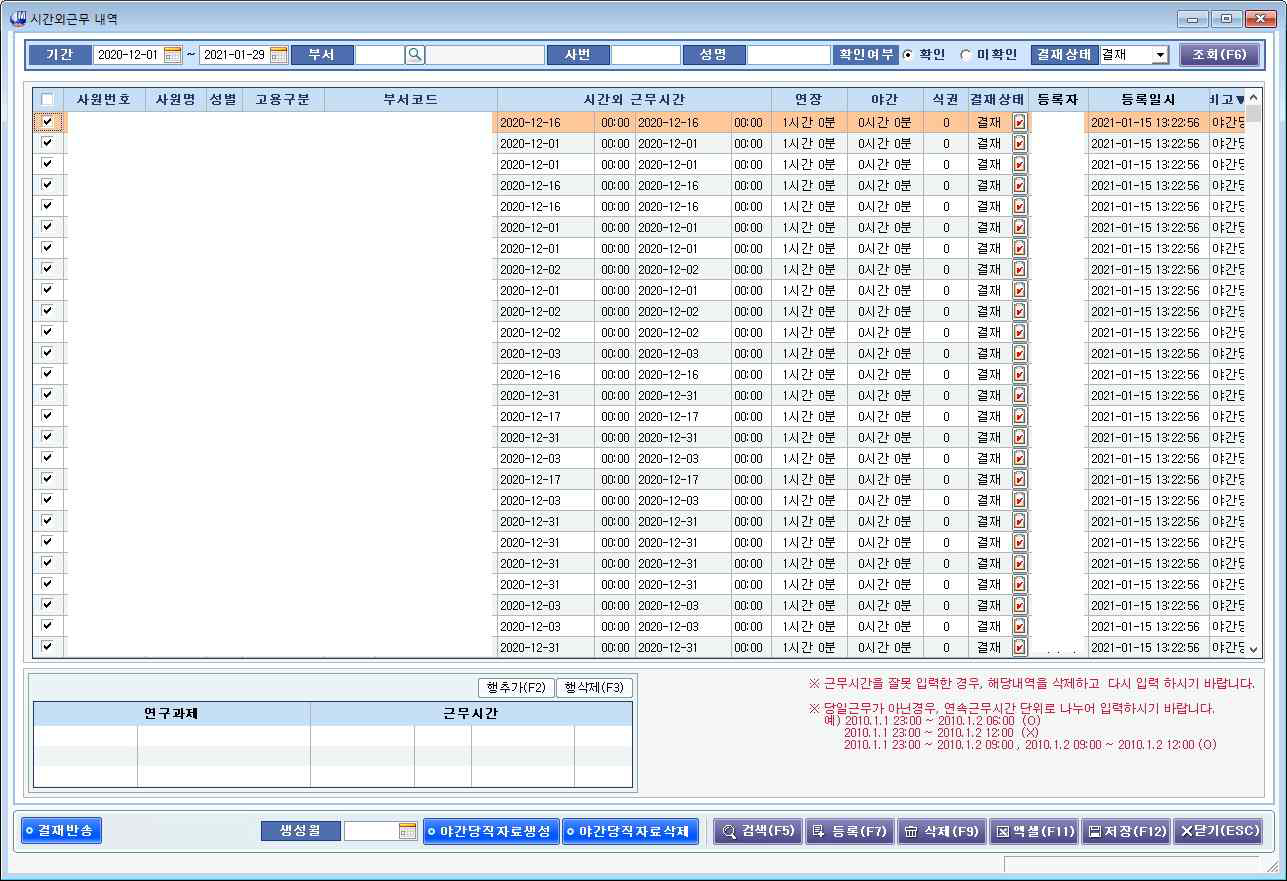This screenshot has height=881, width=1287.
Task: Click the 식권 column header
Action: (x=946, y=99)
